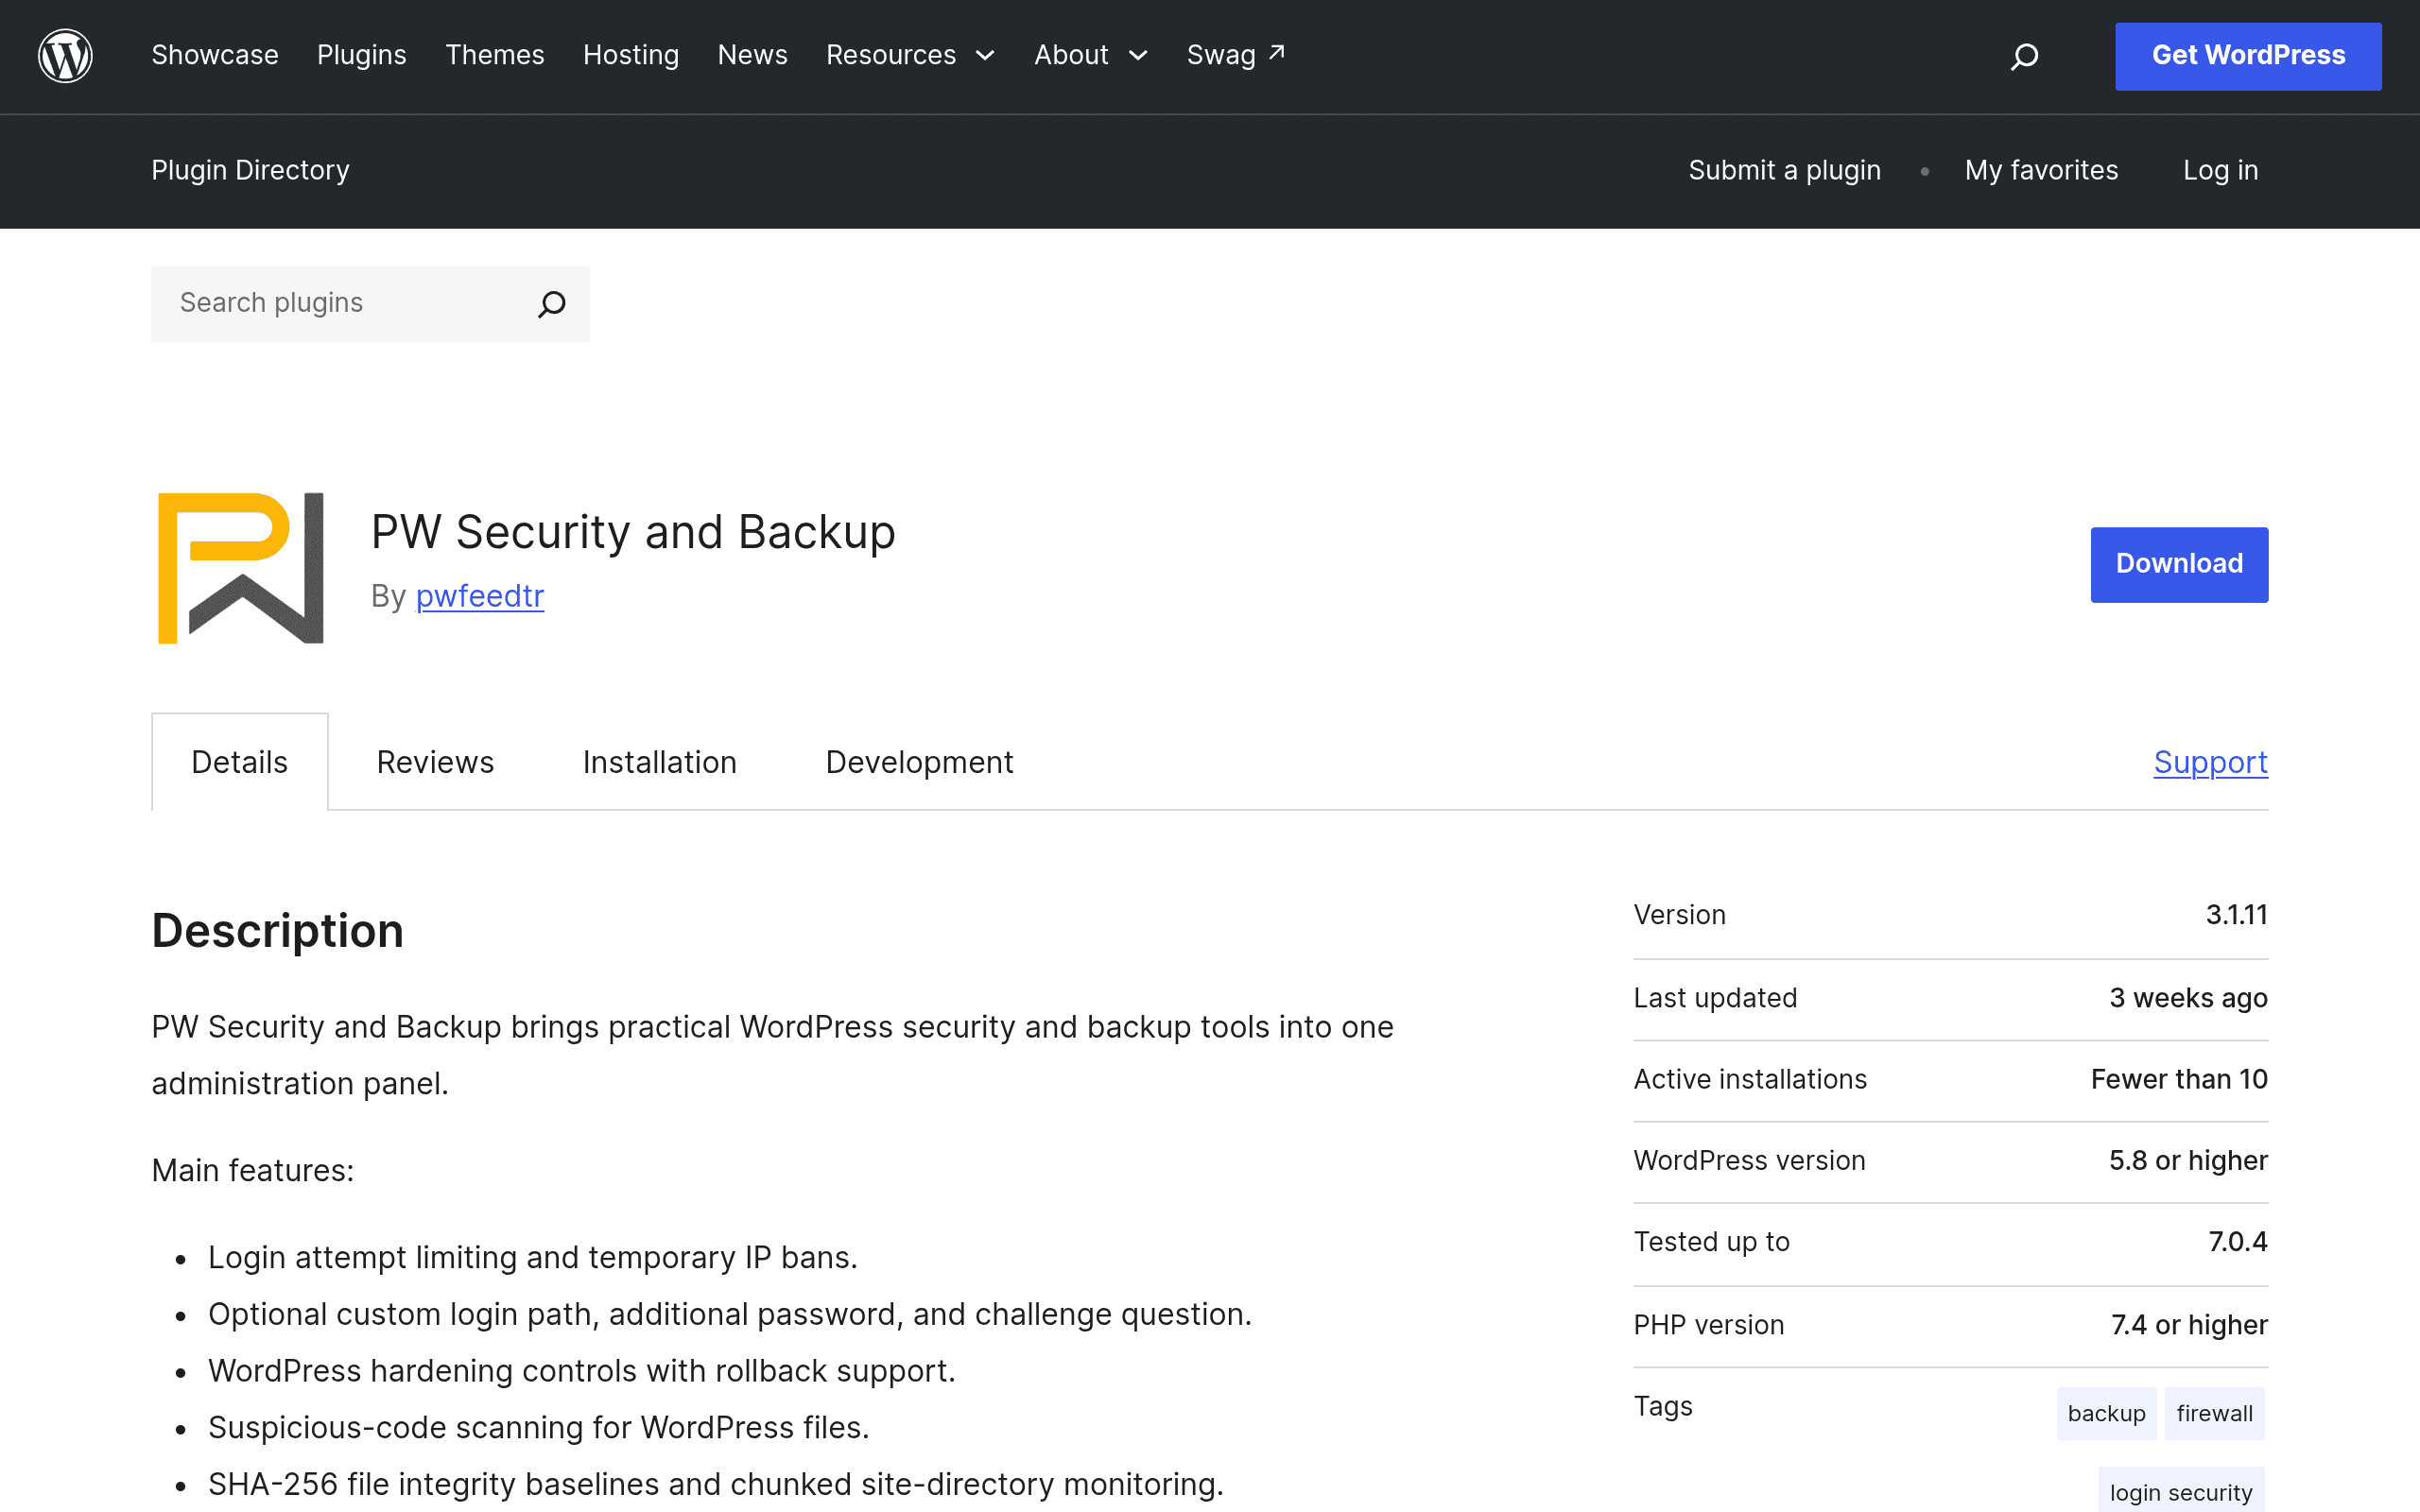Viewport: 2420px width, 1512px height.
Task: Switch to the Development tab
Action: (919, 762)
